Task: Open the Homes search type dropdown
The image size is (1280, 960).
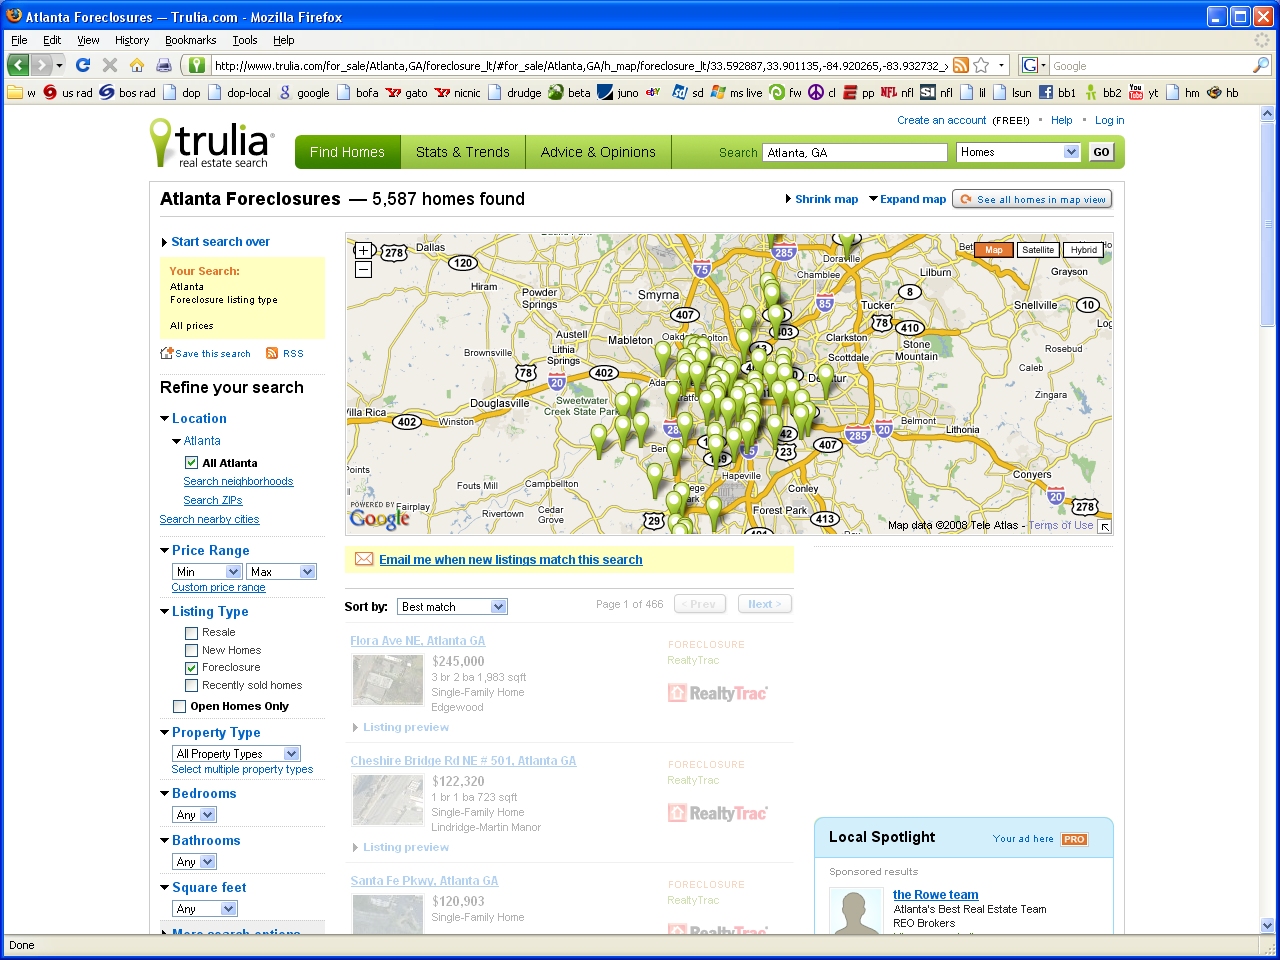Action: click(1018, 152)
